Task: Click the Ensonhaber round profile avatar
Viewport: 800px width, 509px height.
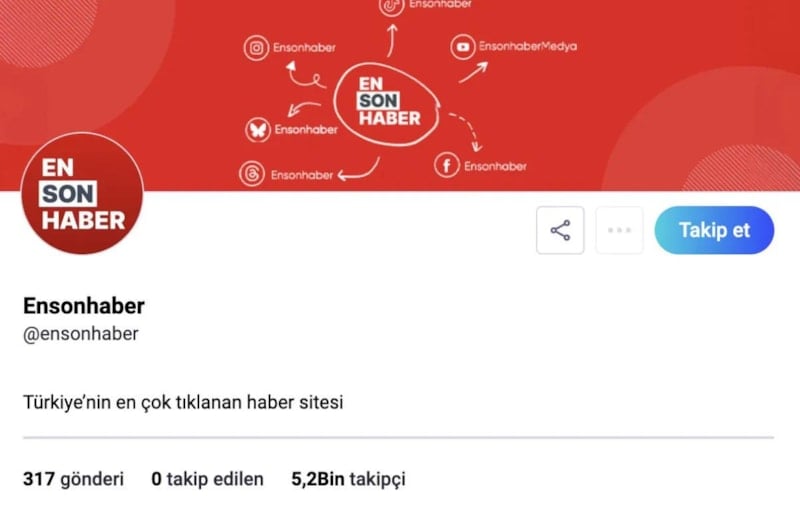Action: pos(82,193)
